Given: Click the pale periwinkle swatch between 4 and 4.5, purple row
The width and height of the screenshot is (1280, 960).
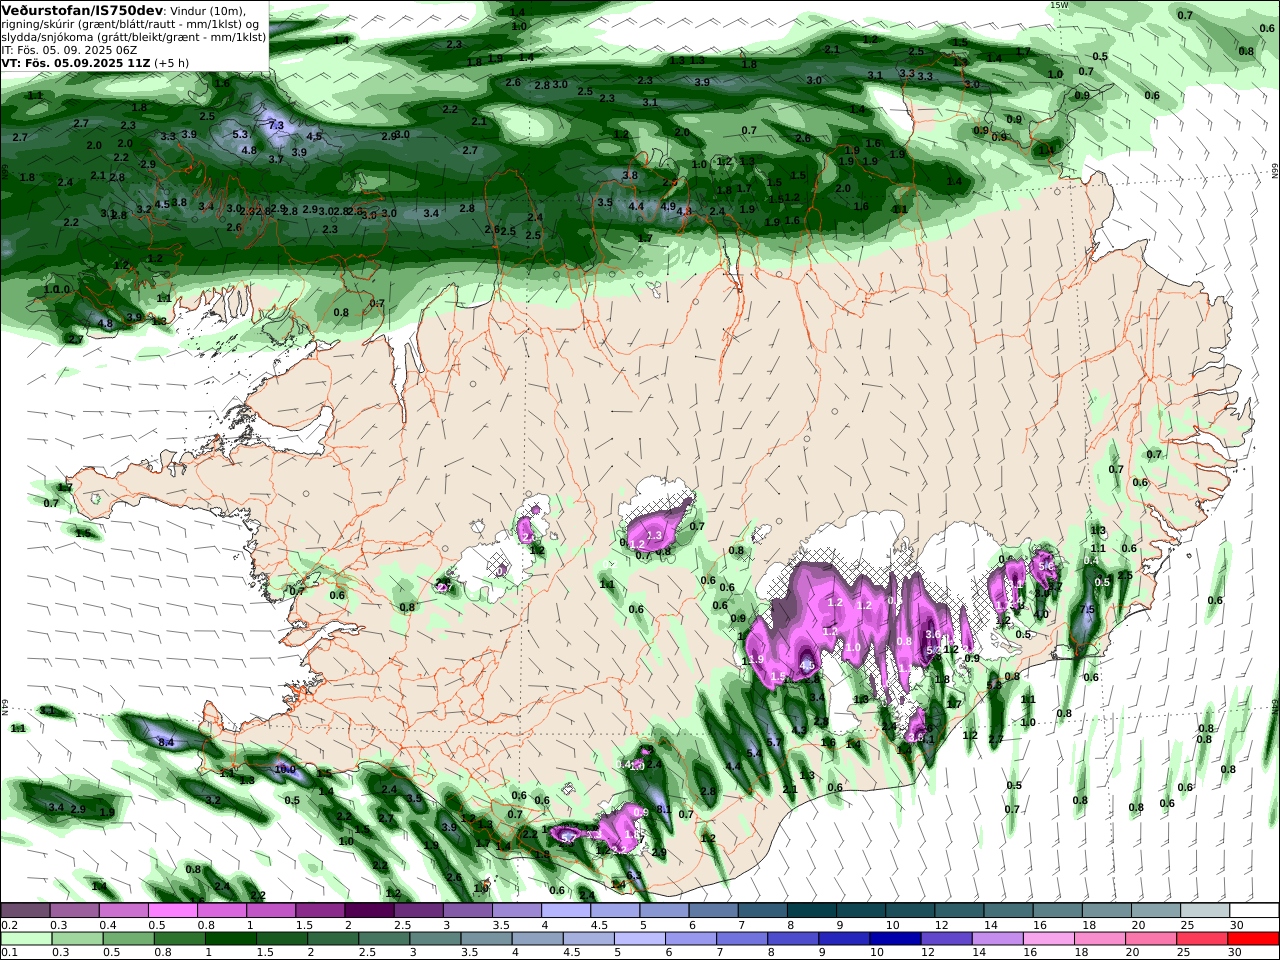Looking at the screenshot, I should (566, 910).
